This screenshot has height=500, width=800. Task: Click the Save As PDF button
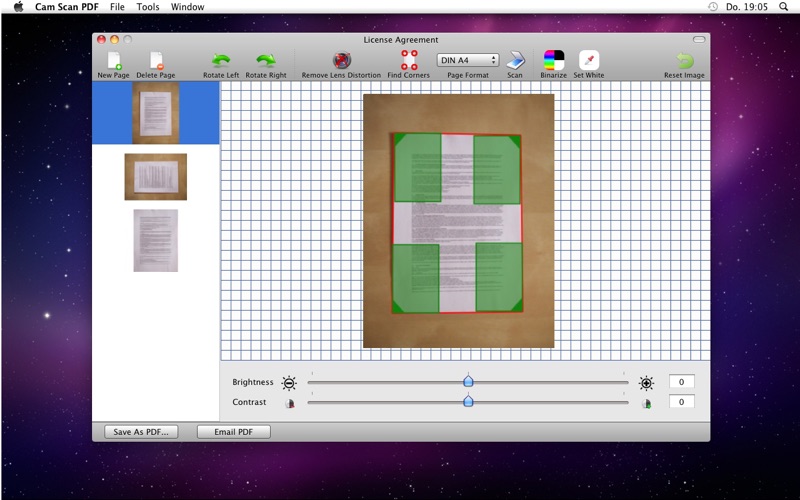click(x=141, y=432)
